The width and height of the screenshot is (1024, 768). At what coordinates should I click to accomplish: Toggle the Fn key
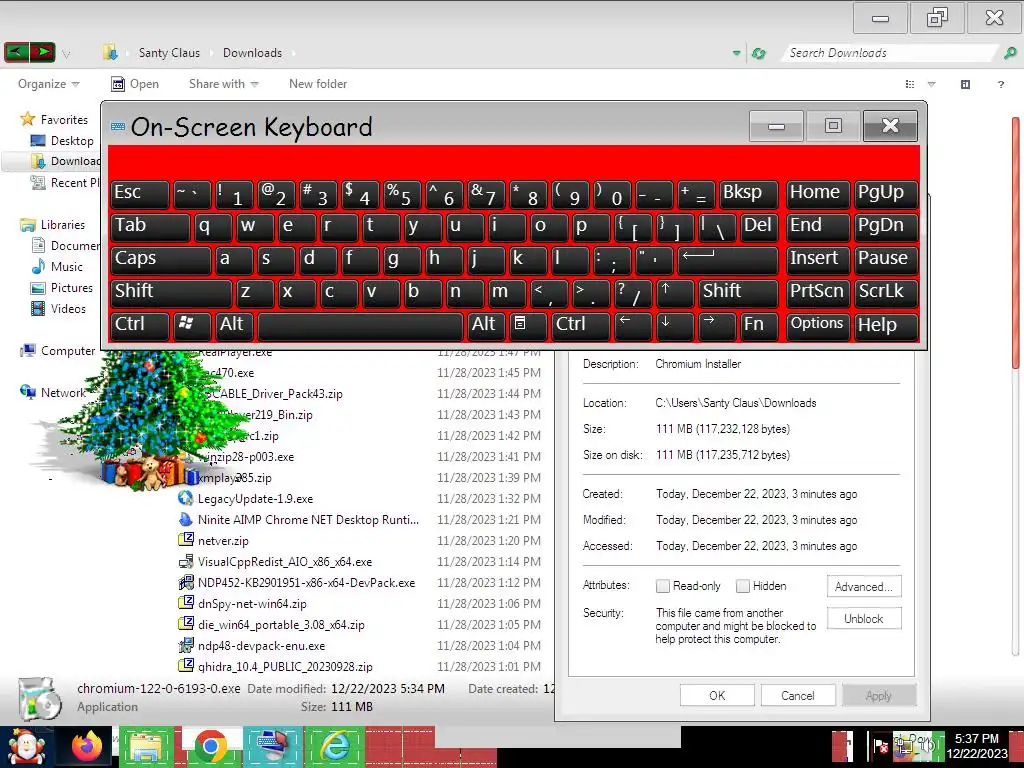tap(759, 325)
